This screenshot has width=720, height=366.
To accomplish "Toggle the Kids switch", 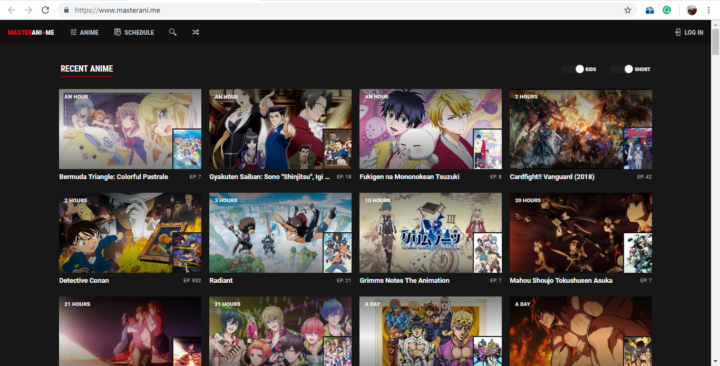I will (x=574, y=69).
